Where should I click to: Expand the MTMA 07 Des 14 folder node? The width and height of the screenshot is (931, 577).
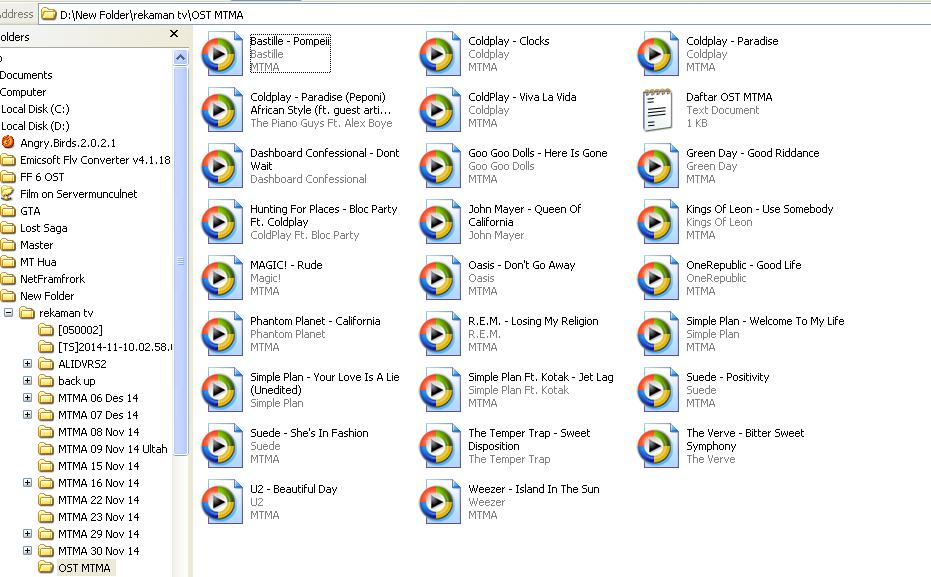tap(27, 414)
